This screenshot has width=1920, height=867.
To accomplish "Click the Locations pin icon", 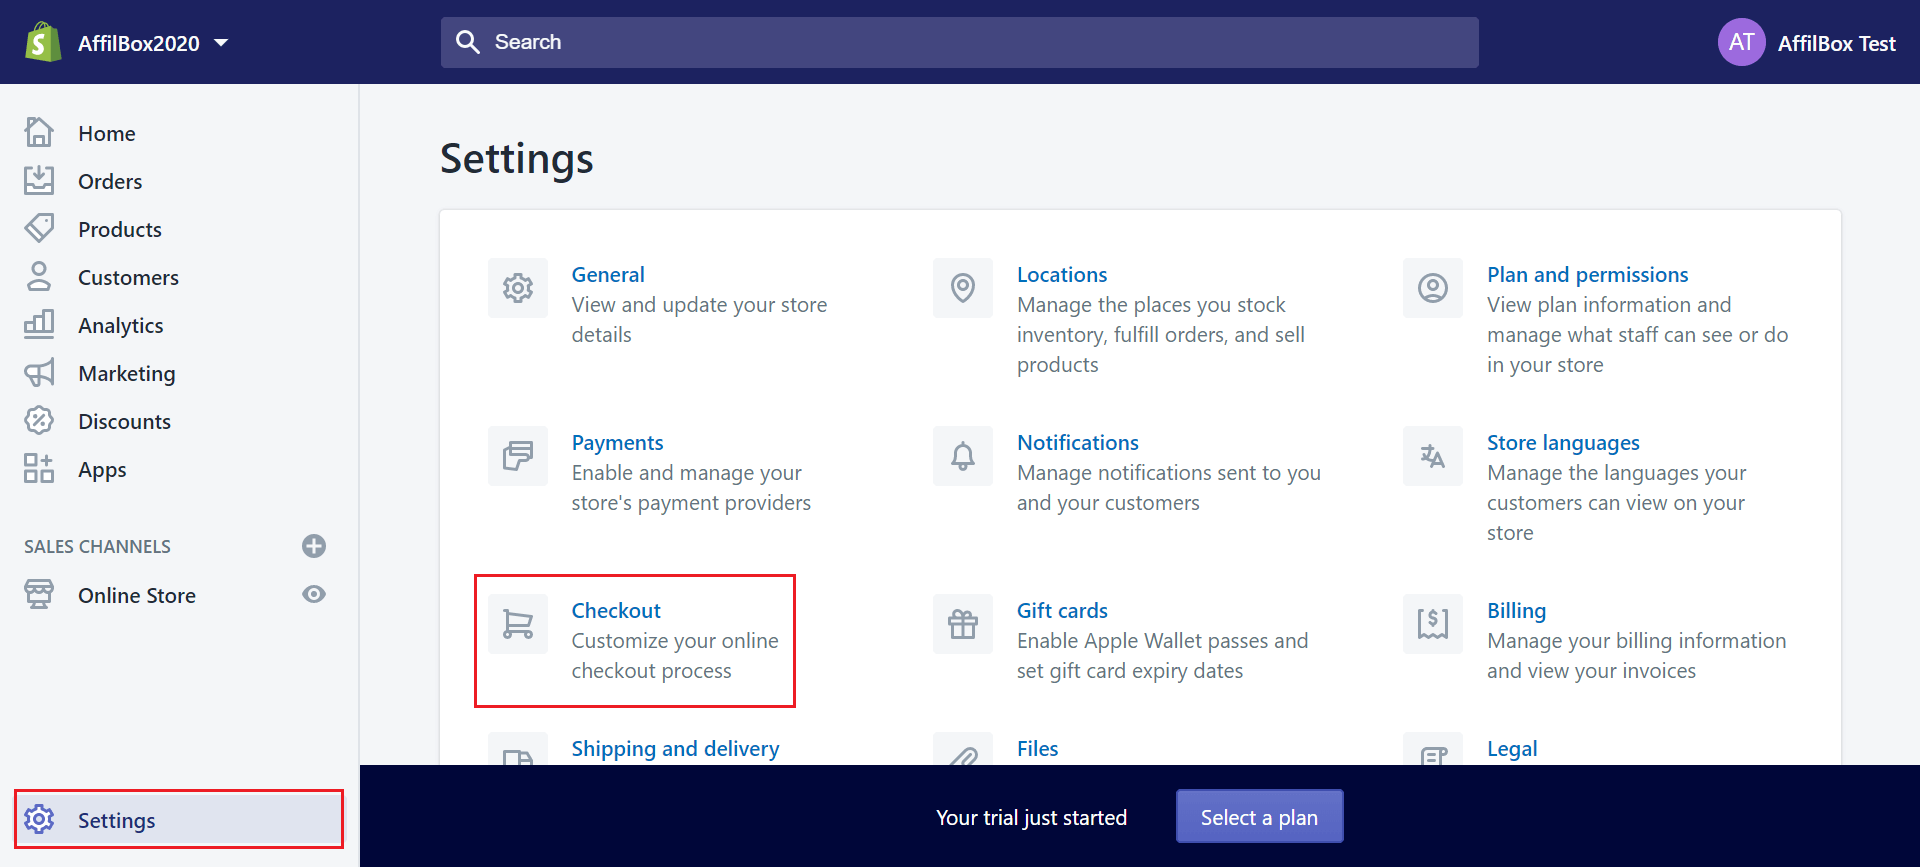I will point(962,288).
